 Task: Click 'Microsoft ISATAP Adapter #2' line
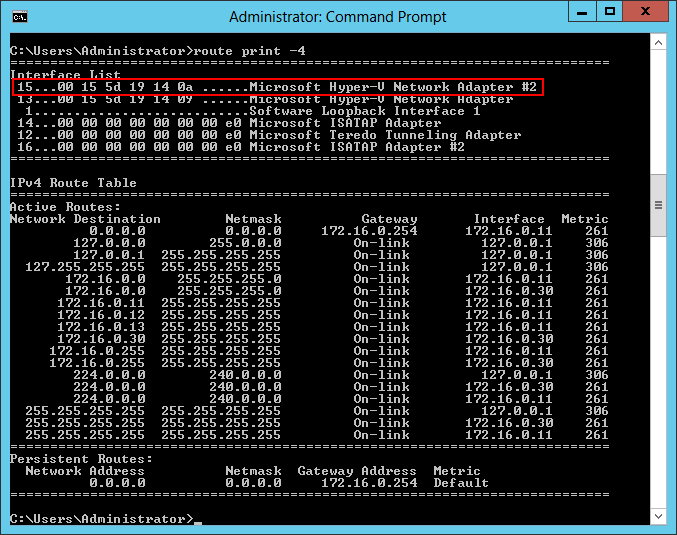(x=241, y=147)
